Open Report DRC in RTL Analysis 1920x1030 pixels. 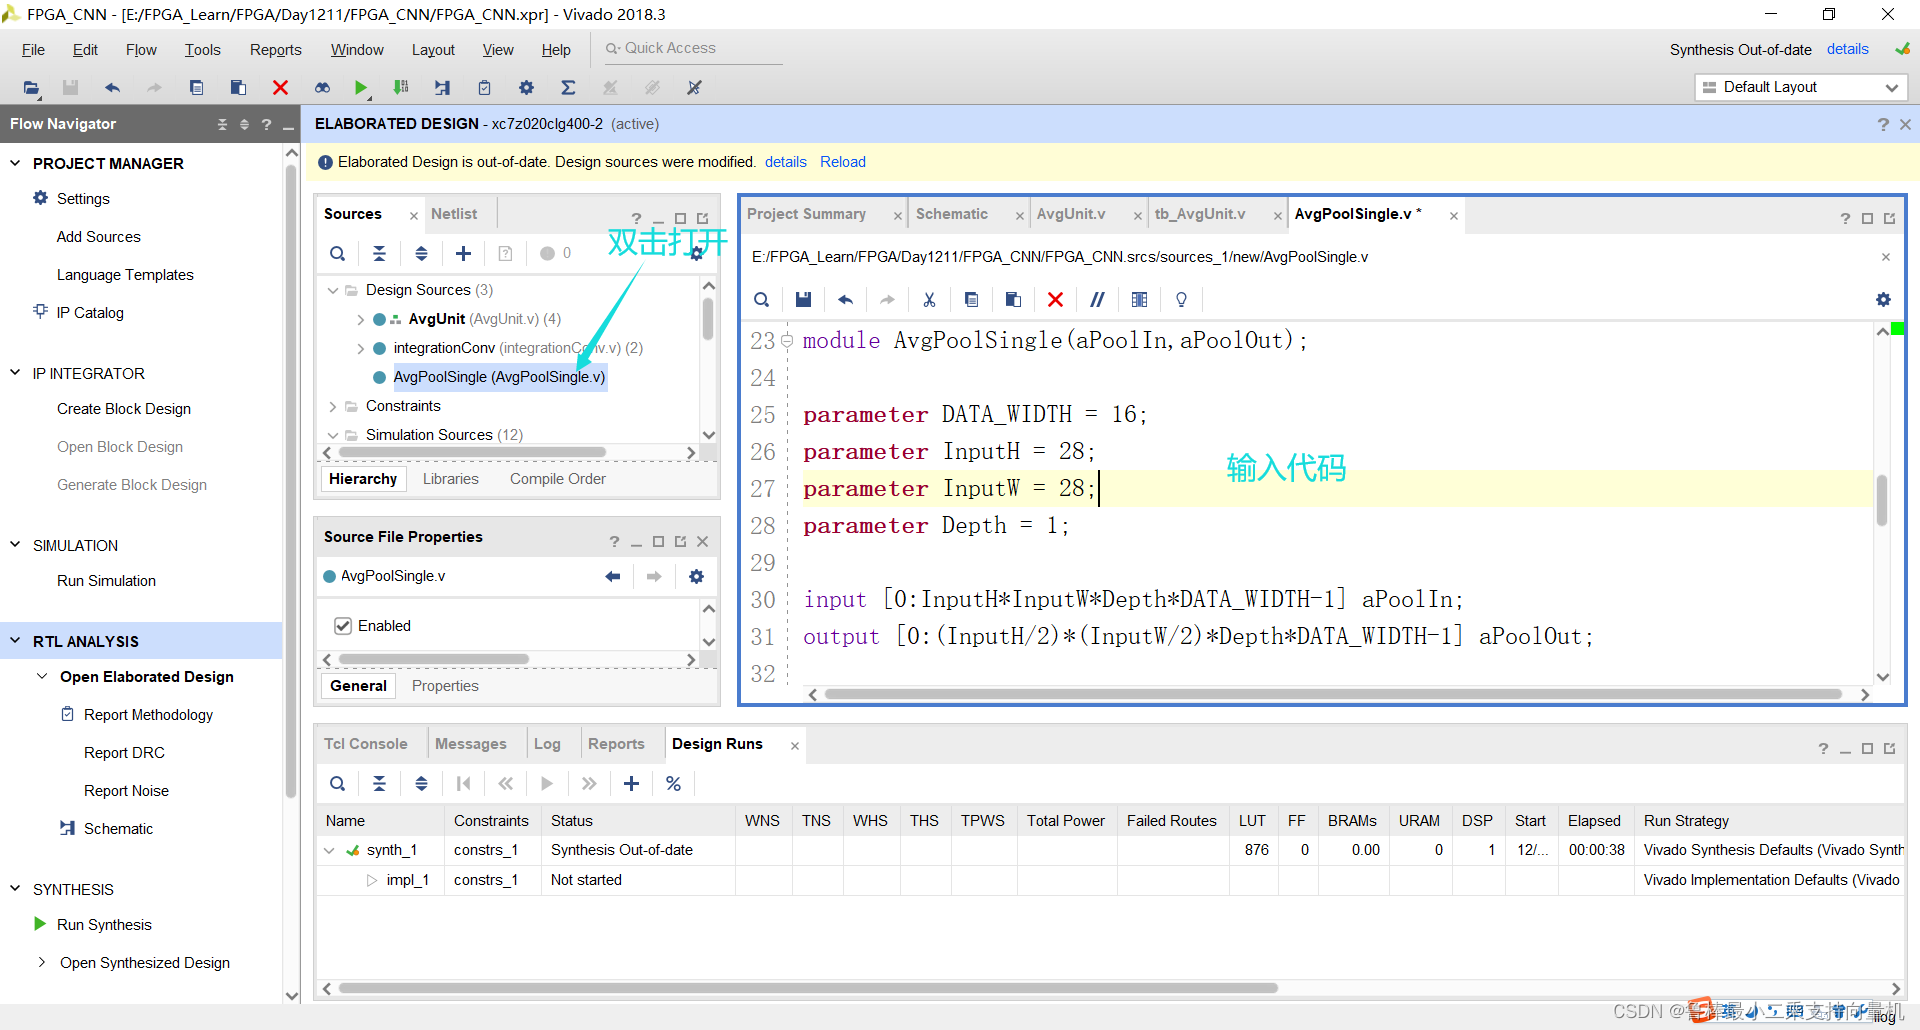[124, 753]
